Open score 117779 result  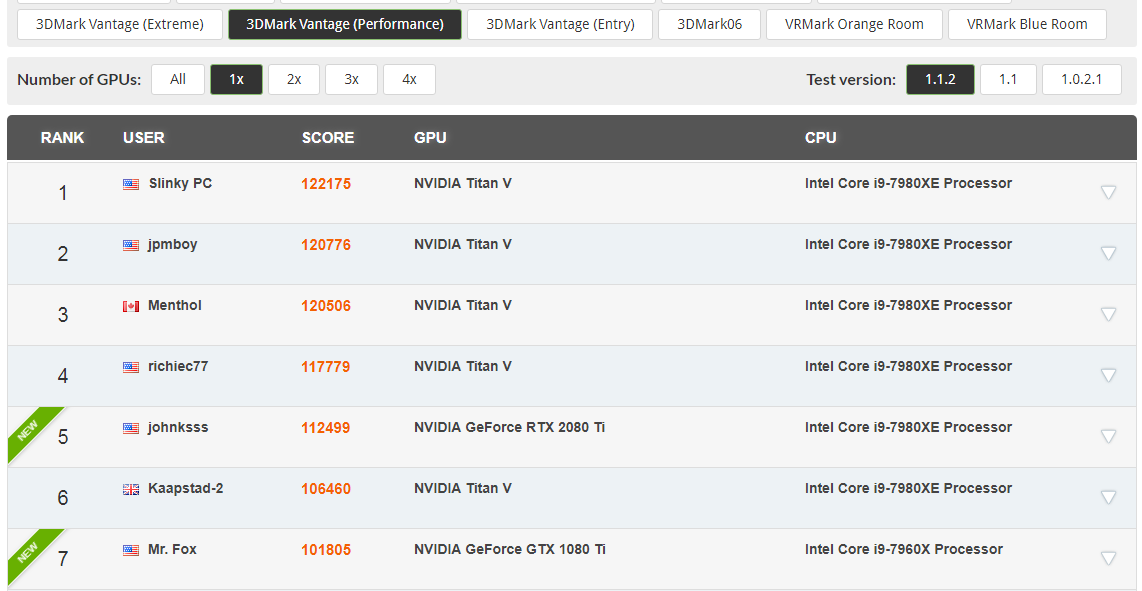pos(326,367)
